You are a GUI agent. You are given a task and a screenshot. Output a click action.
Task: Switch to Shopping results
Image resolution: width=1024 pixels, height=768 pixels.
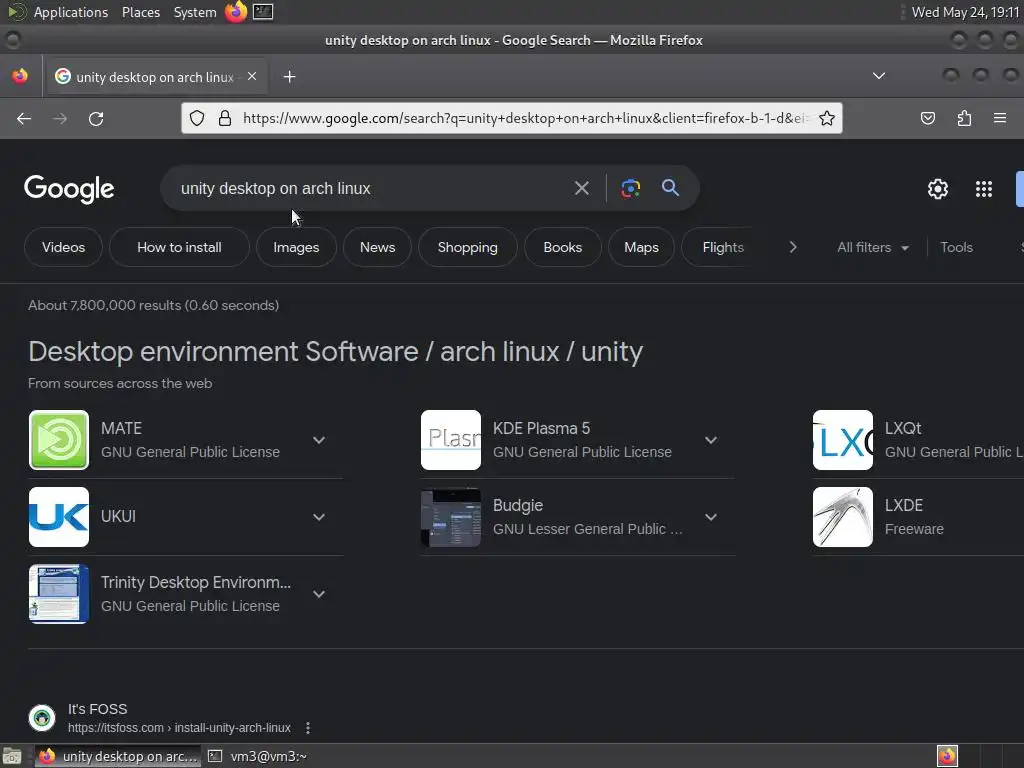pyautogui.click(x=468, y=248)
